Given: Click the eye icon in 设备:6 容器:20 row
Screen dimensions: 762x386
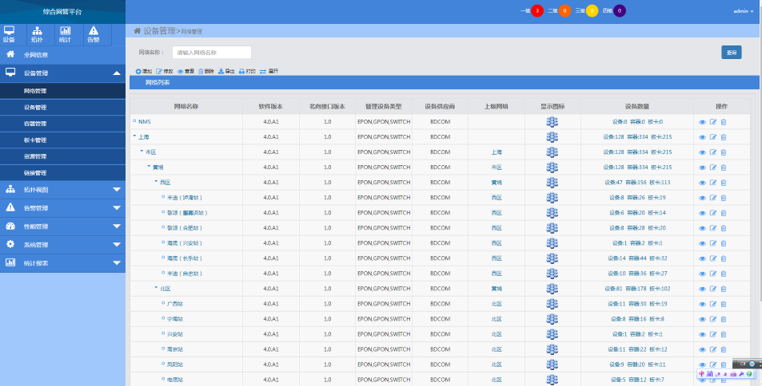Looking at the screenshot, I should 702,213.
